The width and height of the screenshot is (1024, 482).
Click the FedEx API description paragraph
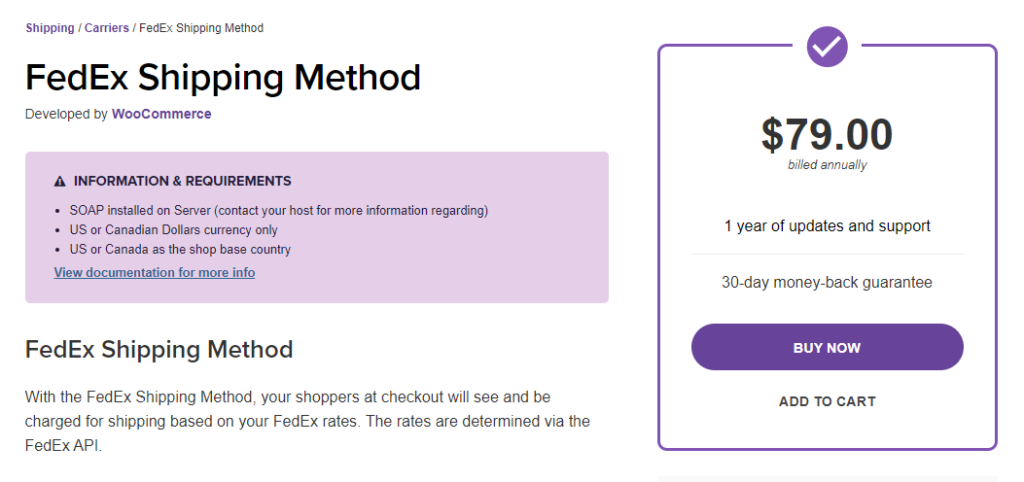coord(308,422)
